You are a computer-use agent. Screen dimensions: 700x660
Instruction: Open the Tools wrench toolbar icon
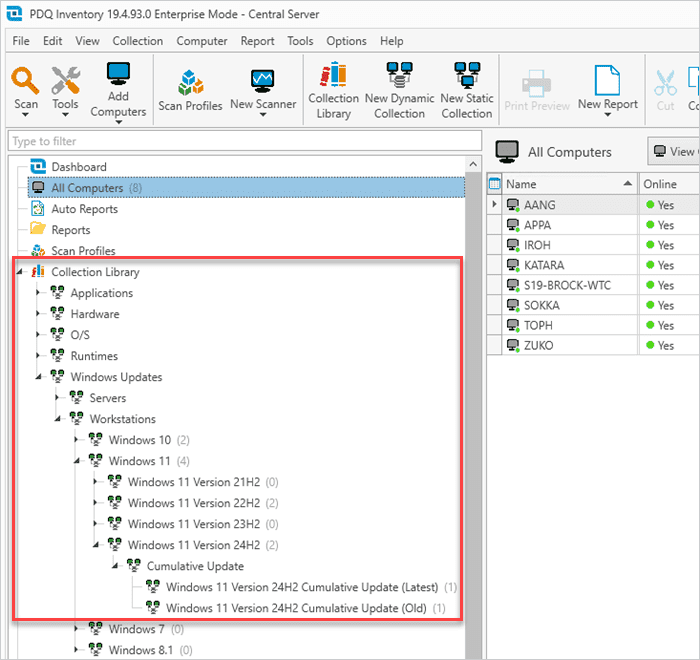point(66,80)
